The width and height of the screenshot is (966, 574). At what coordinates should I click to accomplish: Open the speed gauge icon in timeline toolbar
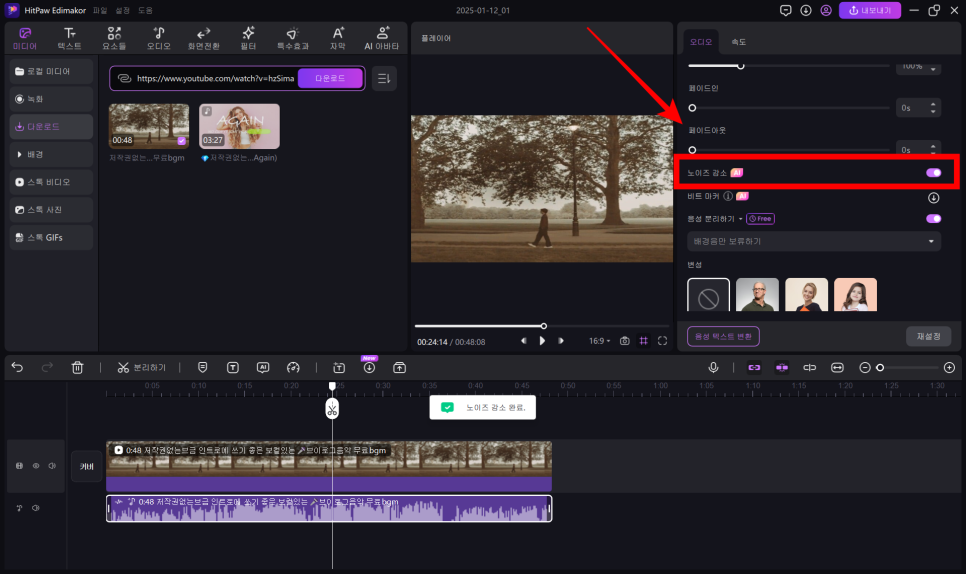coord(293,368)
